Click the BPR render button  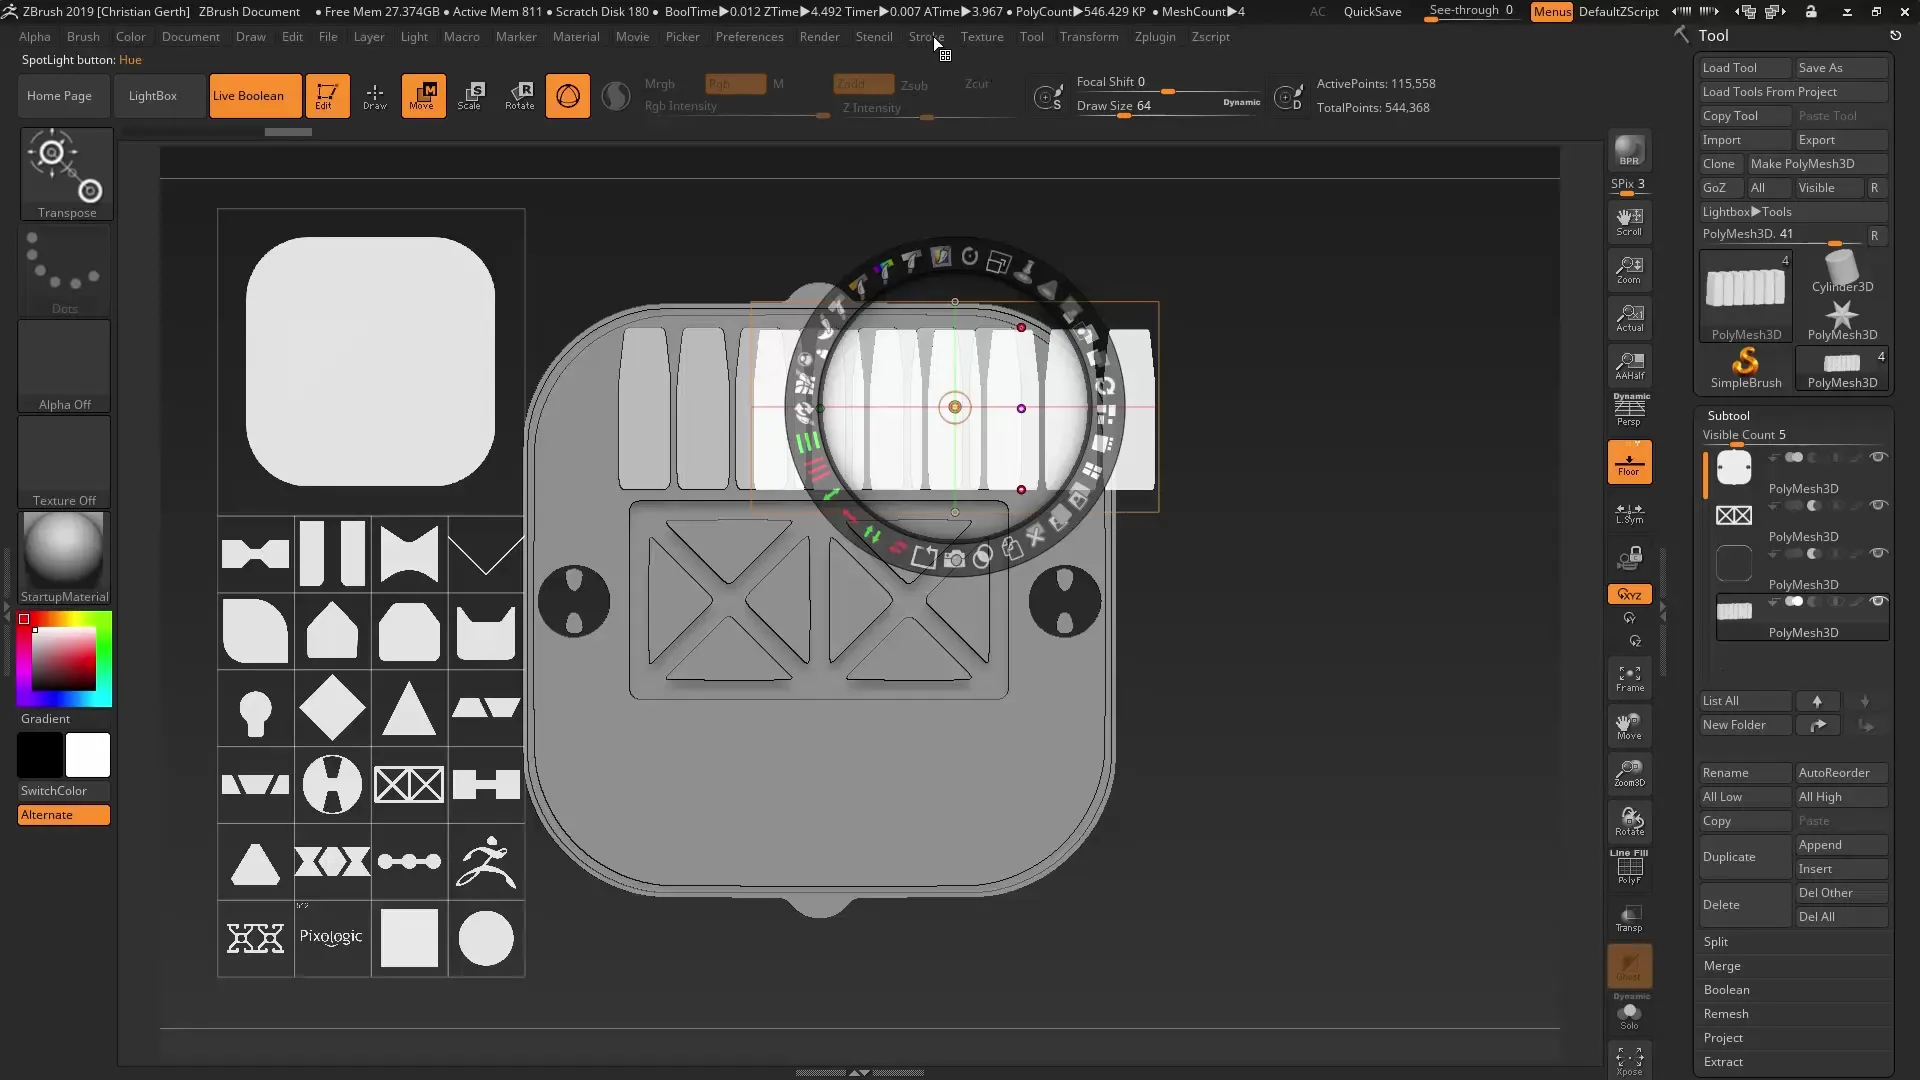coord(1629,151)
